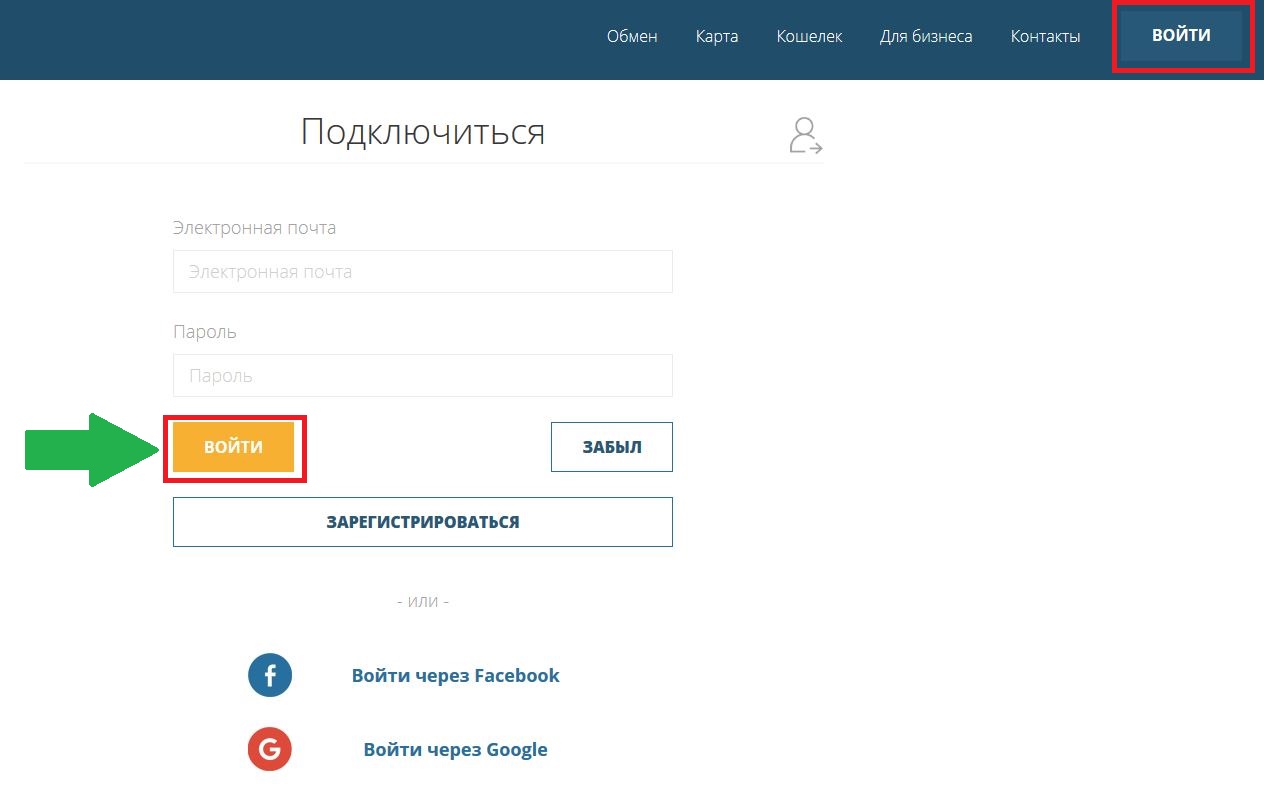Select the Обмен menu item
The image size is (1264, 787).
click(631, 36)
